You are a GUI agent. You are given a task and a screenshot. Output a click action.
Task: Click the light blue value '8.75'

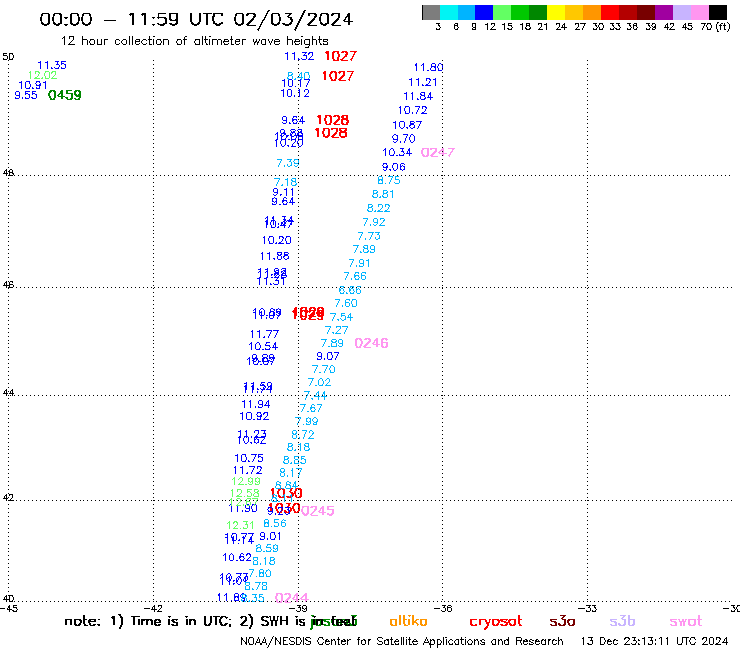[389, 180]
